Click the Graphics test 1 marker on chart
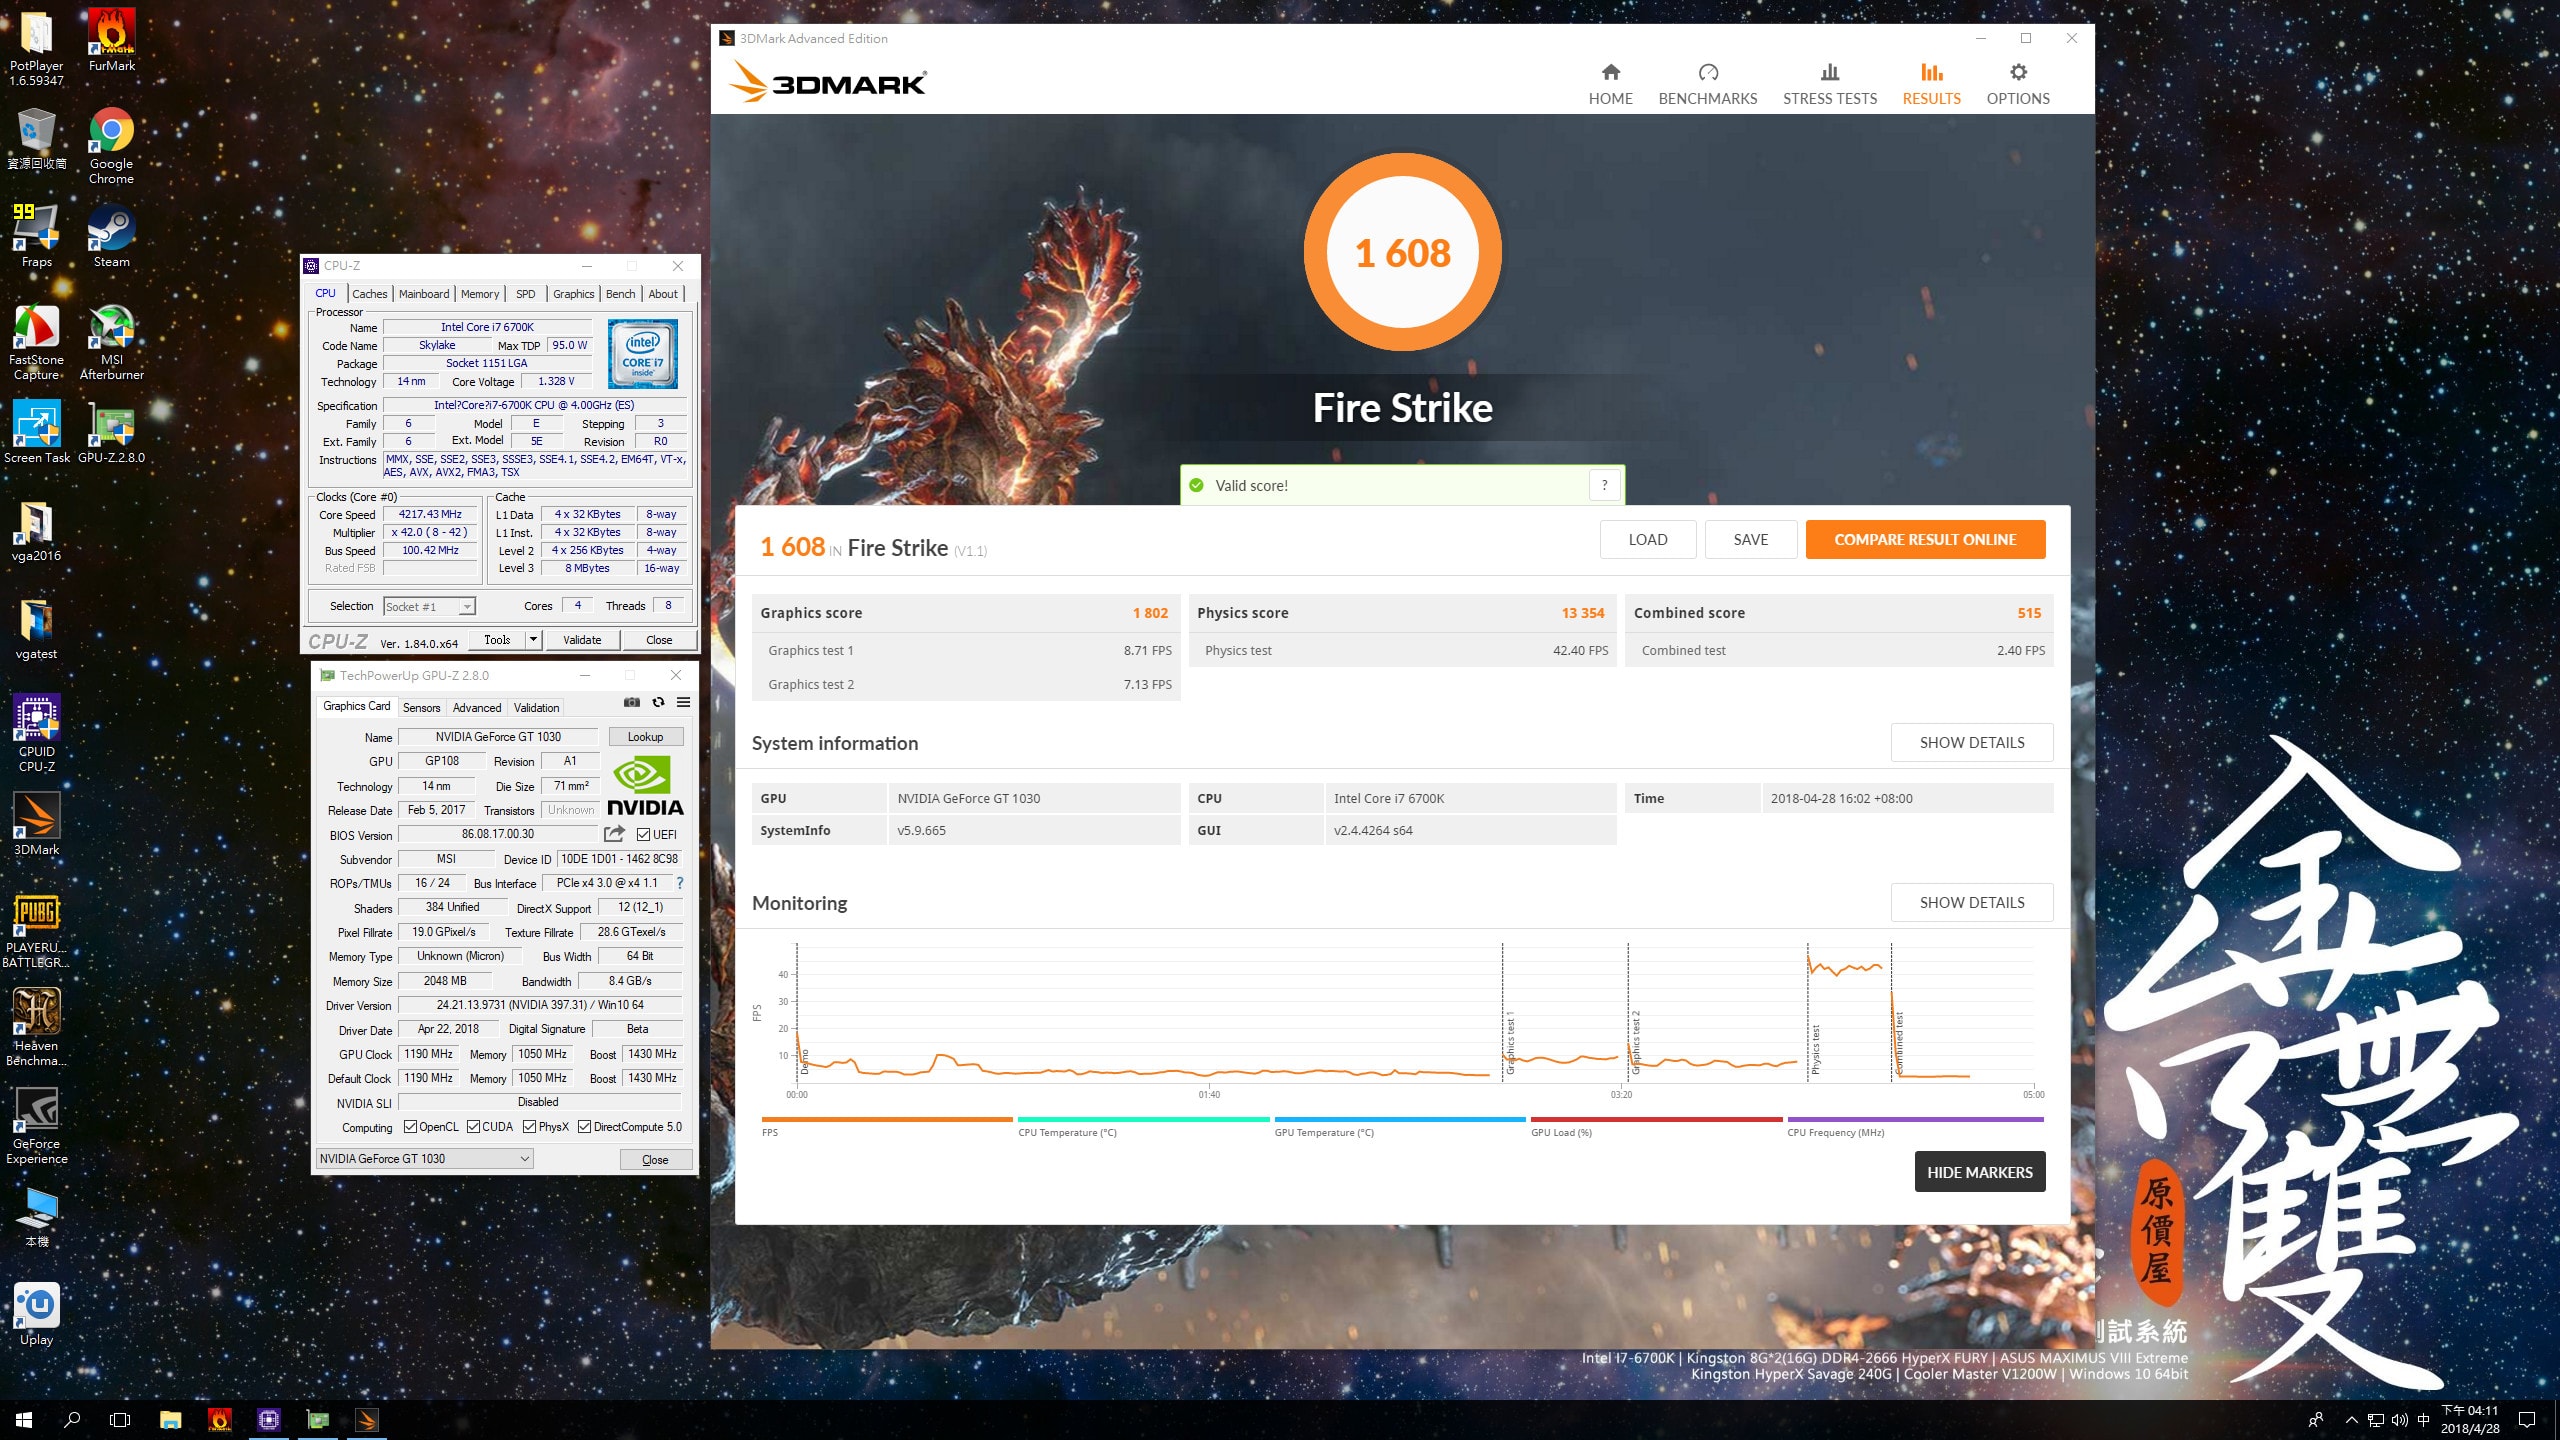 tap(1510, 1042)
